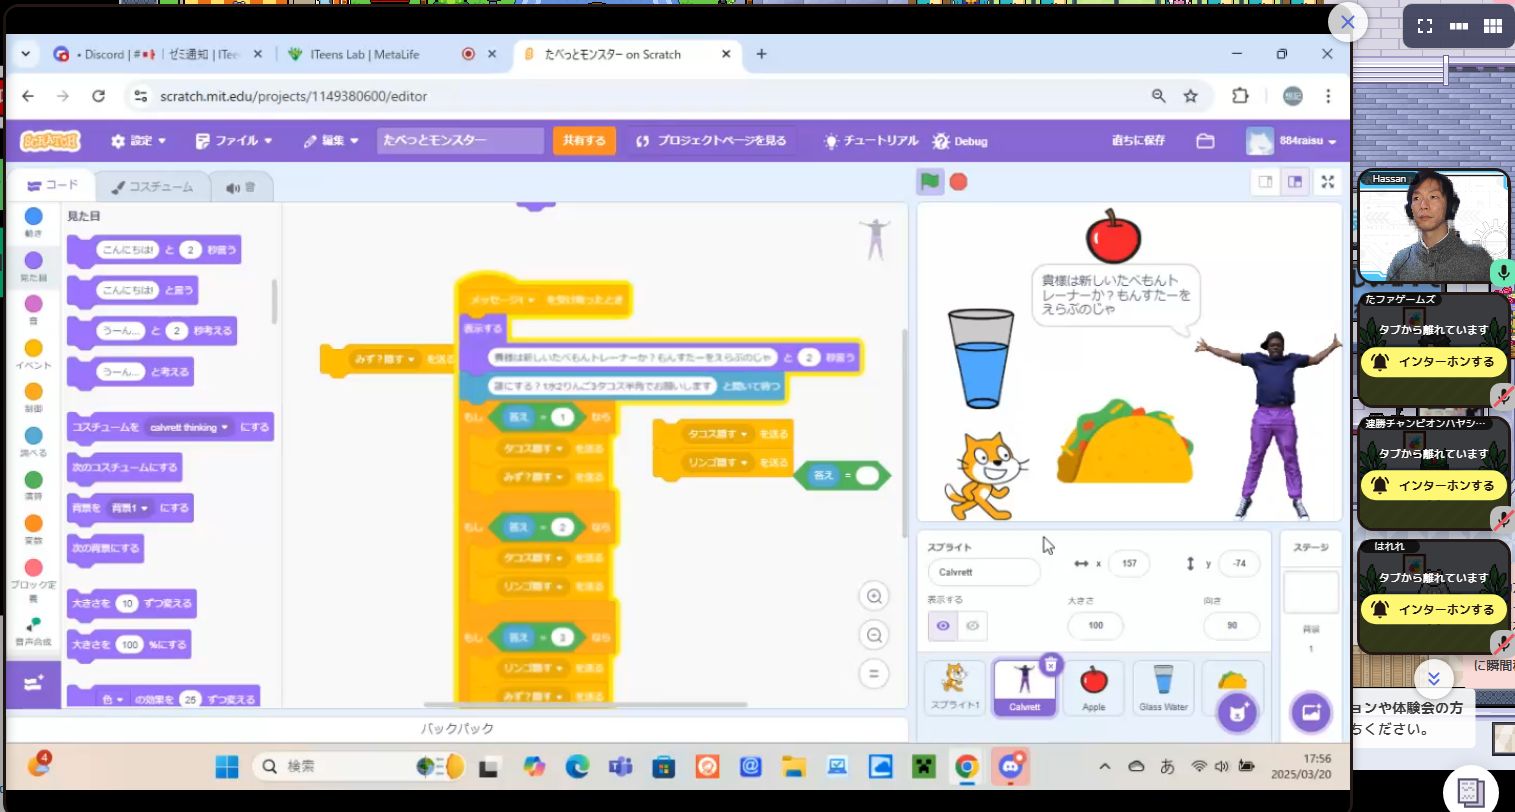The height and width of the screenshot is (812, 1515).
Task: Open the calvrett thinking costume dropdown
Action: (x=189, y=427)
